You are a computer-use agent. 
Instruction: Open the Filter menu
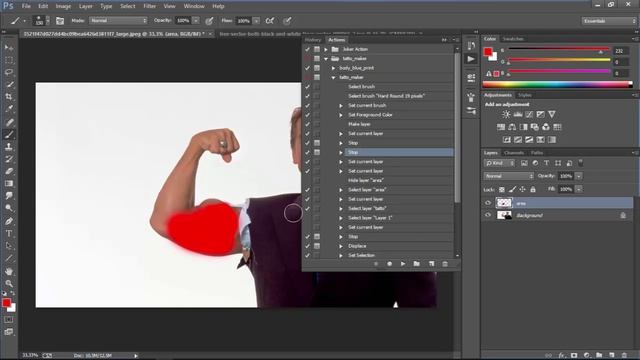pos(149,6)
